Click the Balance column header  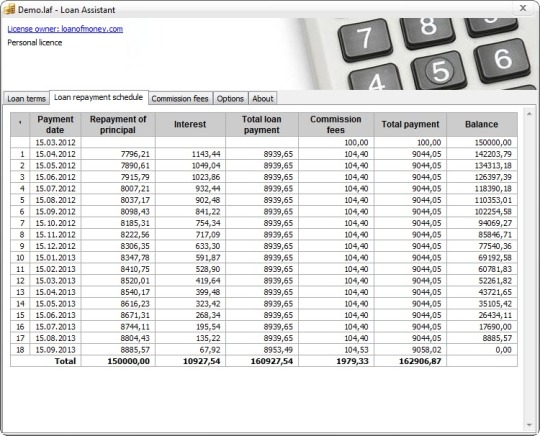point(482,124)
